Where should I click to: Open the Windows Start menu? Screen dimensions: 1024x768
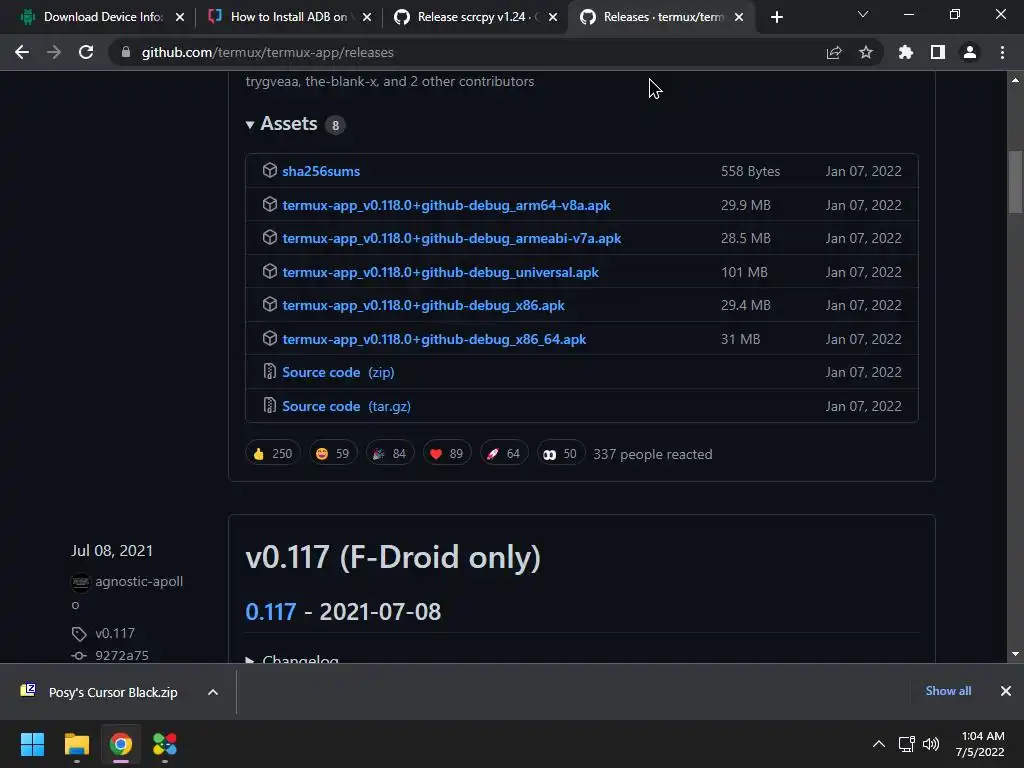[x=32, y=744]
